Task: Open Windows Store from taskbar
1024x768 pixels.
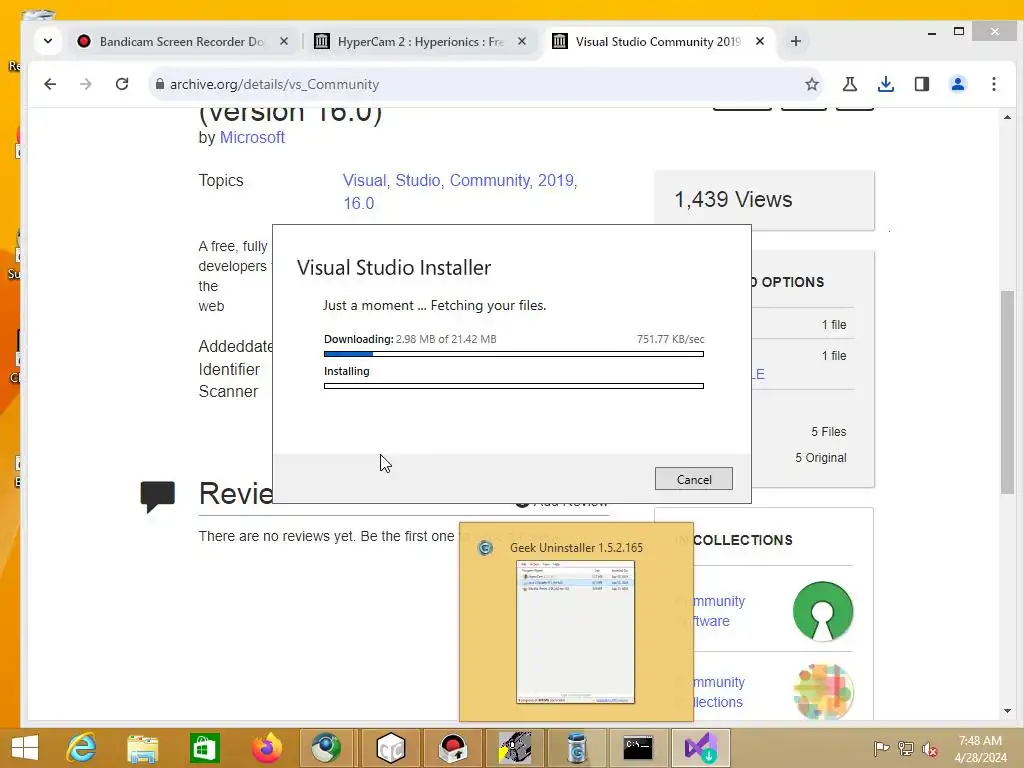Action: [x=204, y=748]
